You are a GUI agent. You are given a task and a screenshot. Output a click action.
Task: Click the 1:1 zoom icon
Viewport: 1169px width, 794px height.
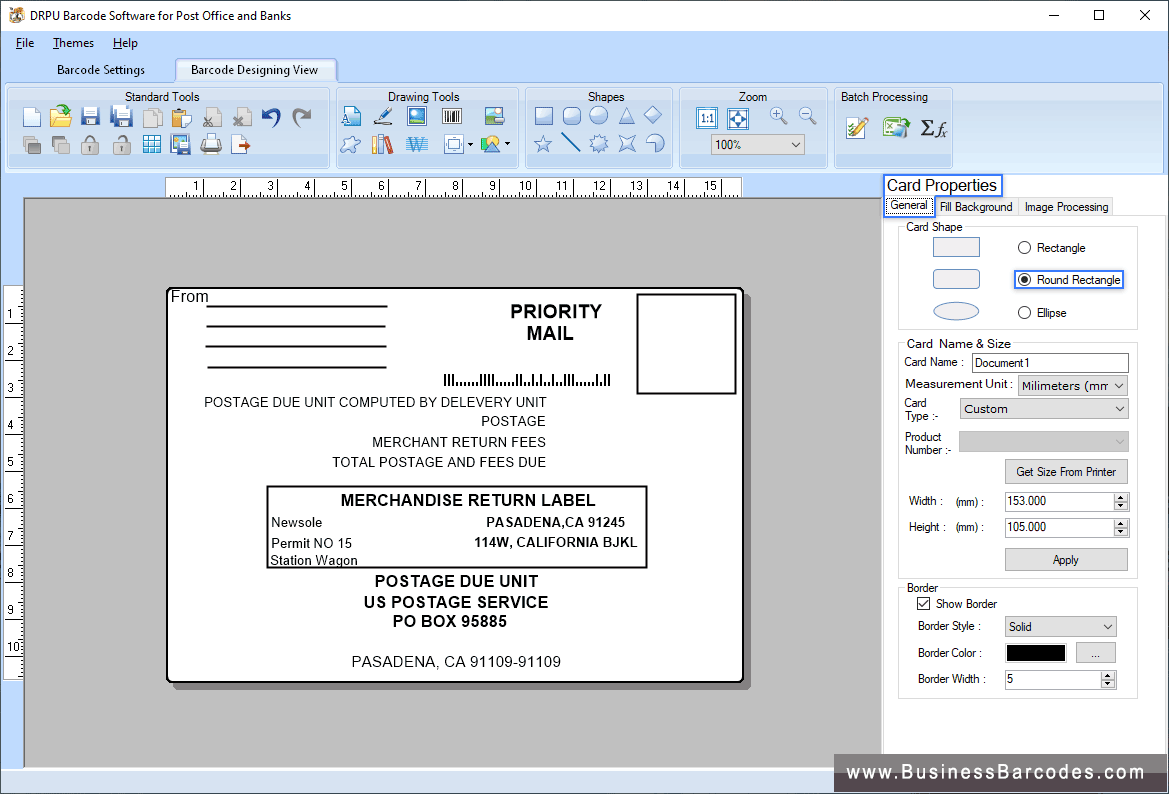coord(707,118)
